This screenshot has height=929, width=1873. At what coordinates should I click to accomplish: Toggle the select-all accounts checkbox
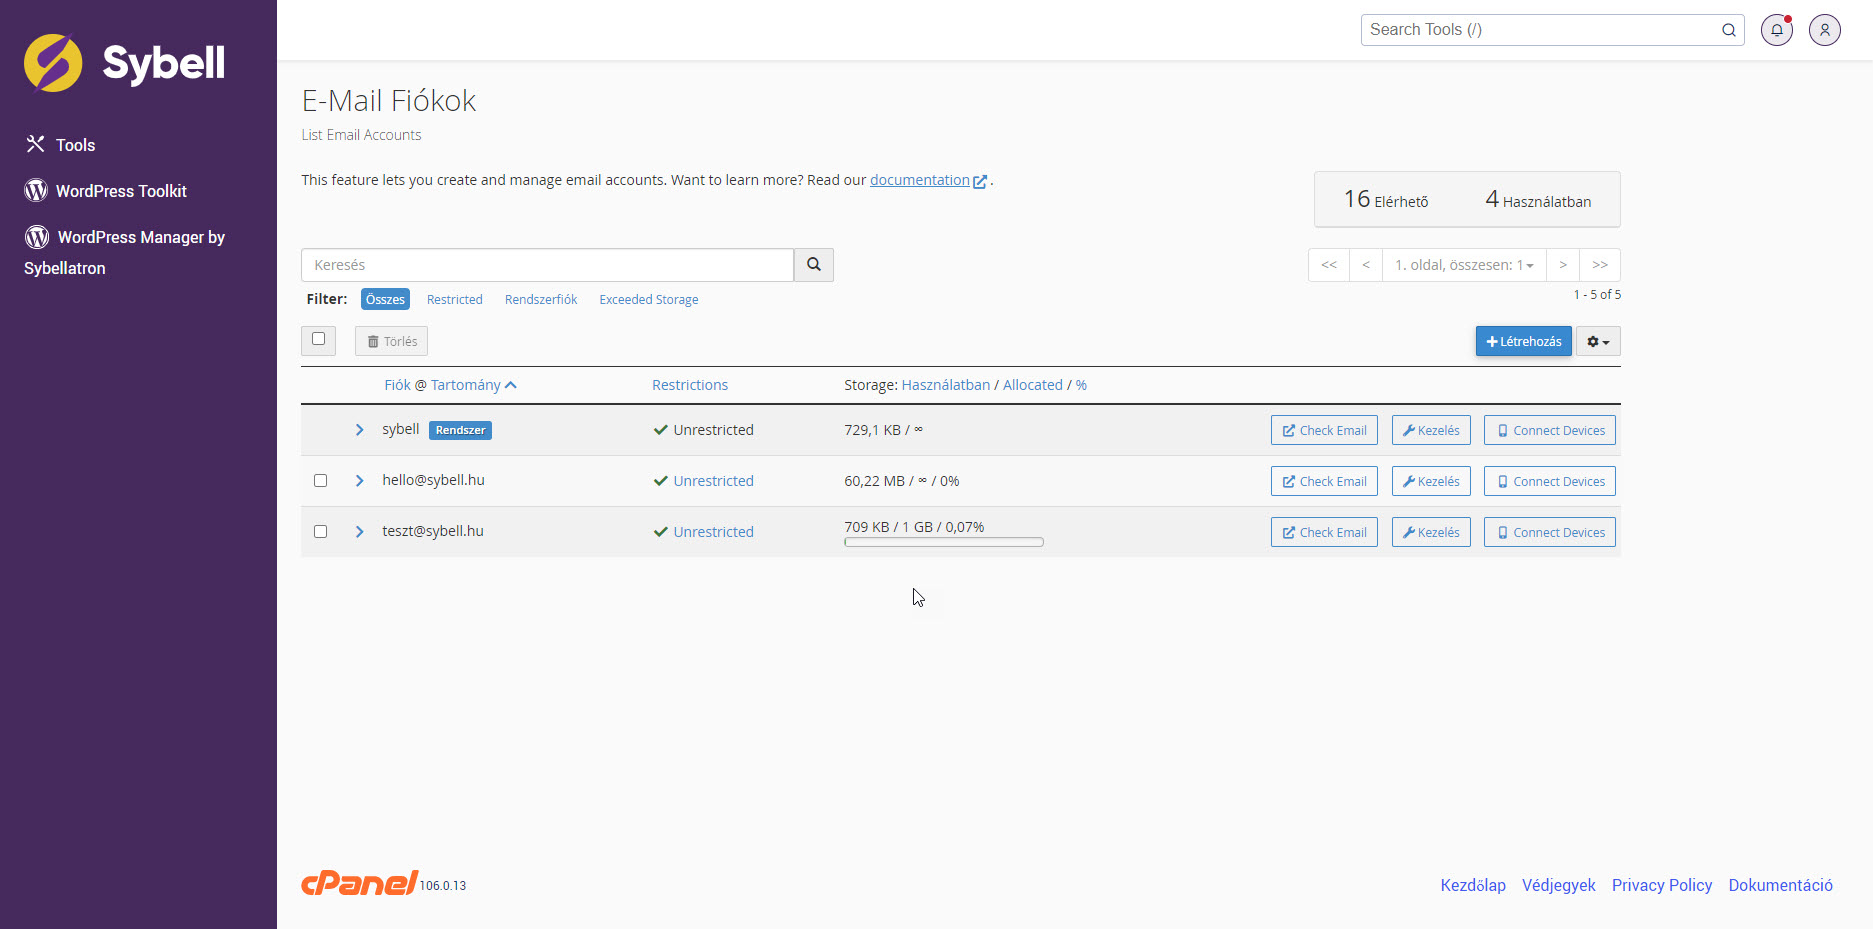pyautogui.click(x=318, y=340)
